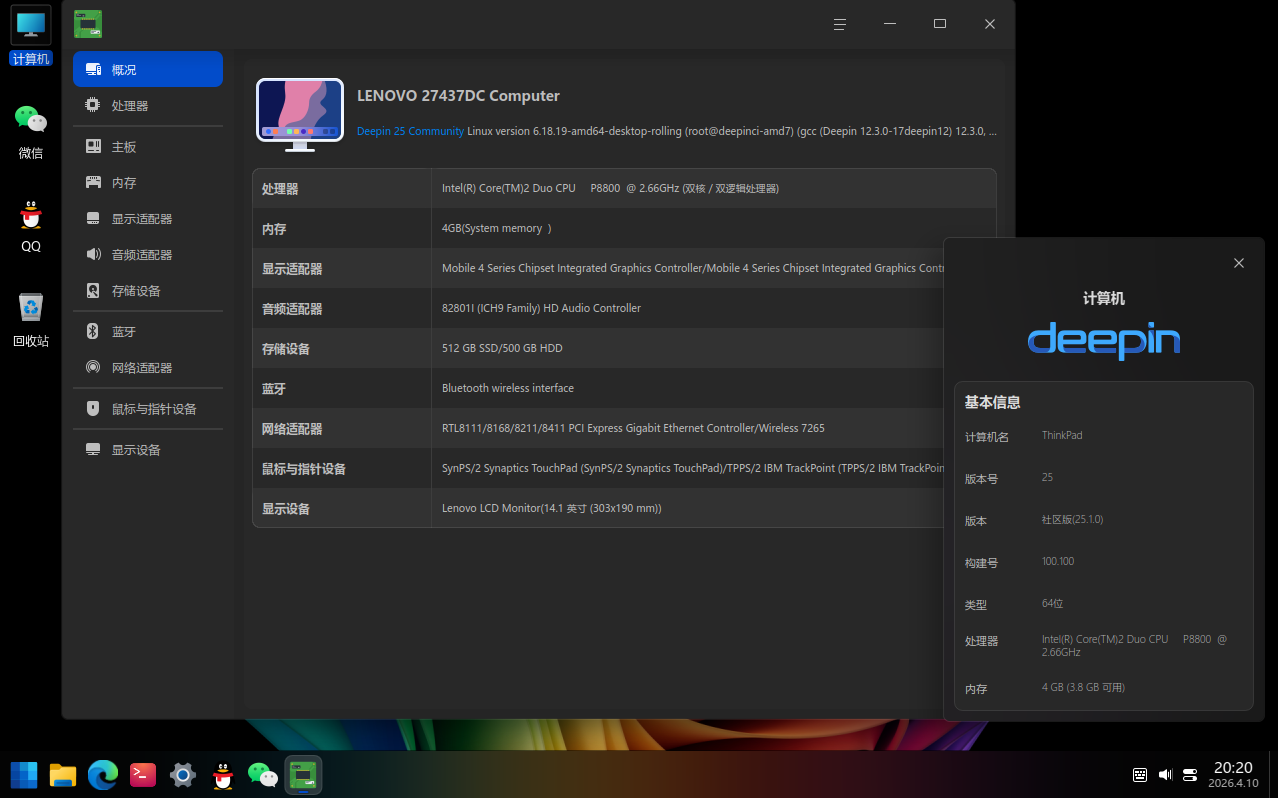Select 存储设备 in the sidebar
This screenshot has width=1278, height=798.
tap(135, 290)
